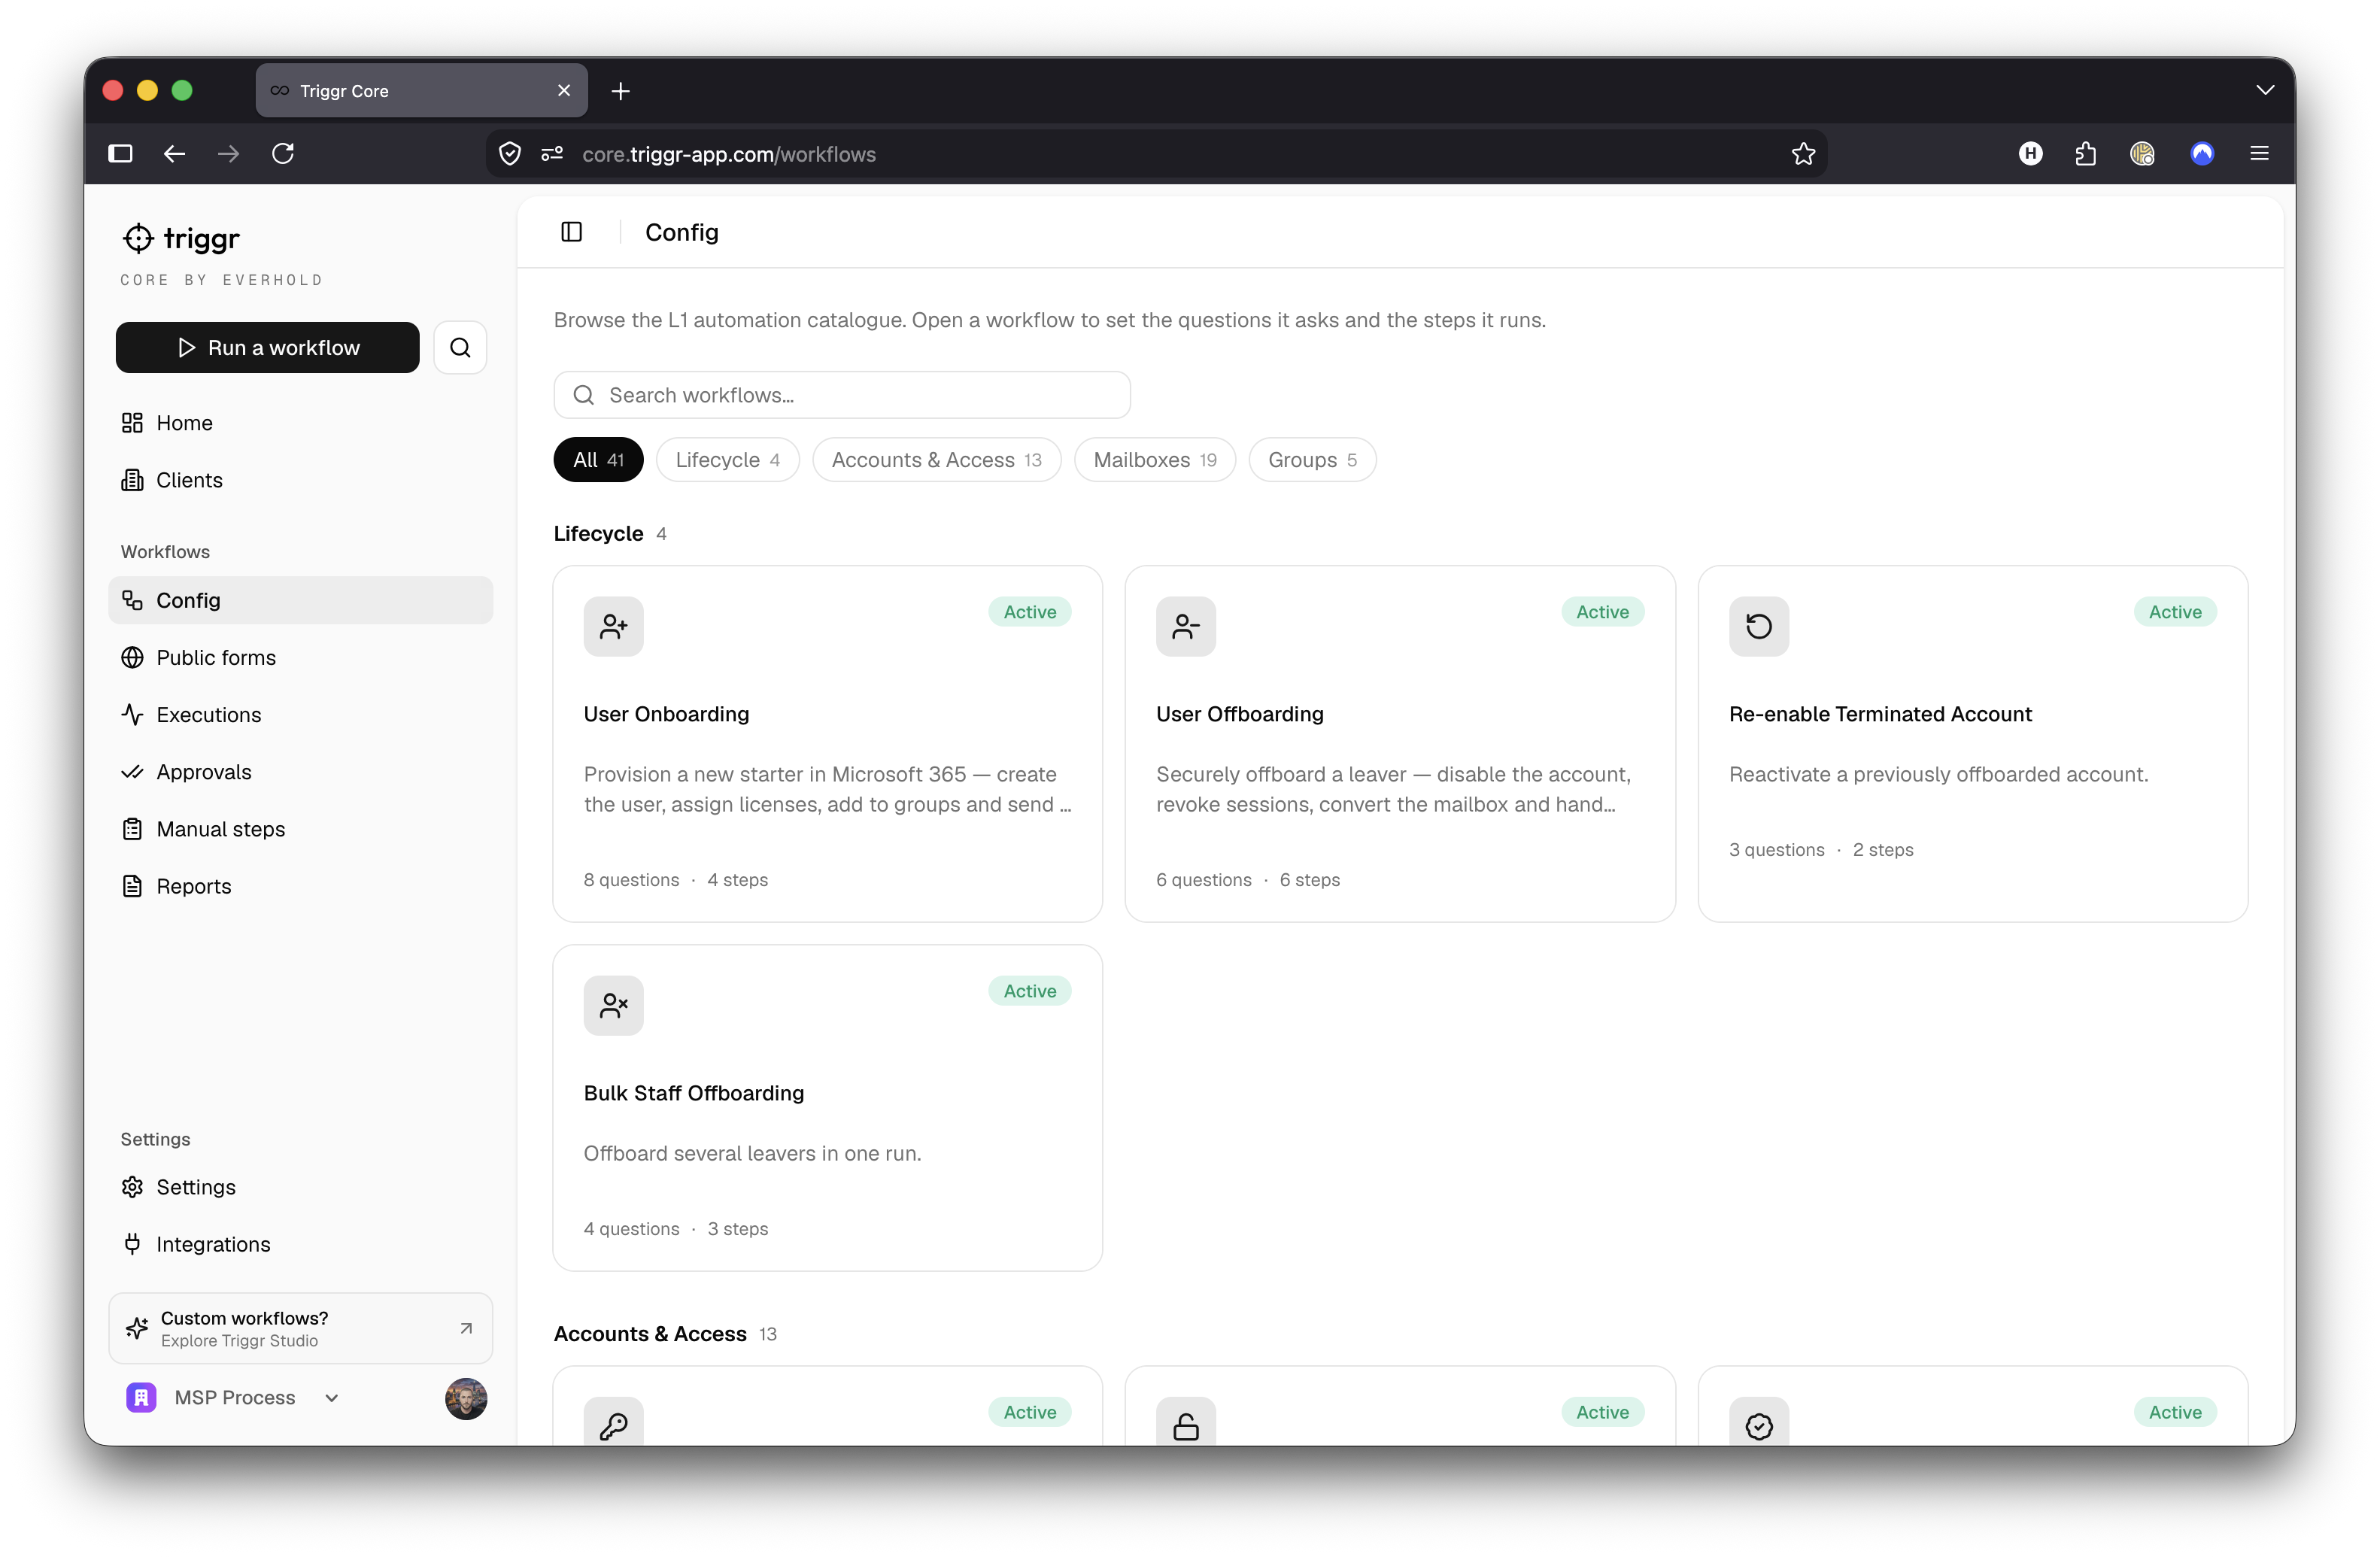Expand the MSP Process workspace switcher
This screenshot has height=1557, width=2380.
click(331, 1398)
